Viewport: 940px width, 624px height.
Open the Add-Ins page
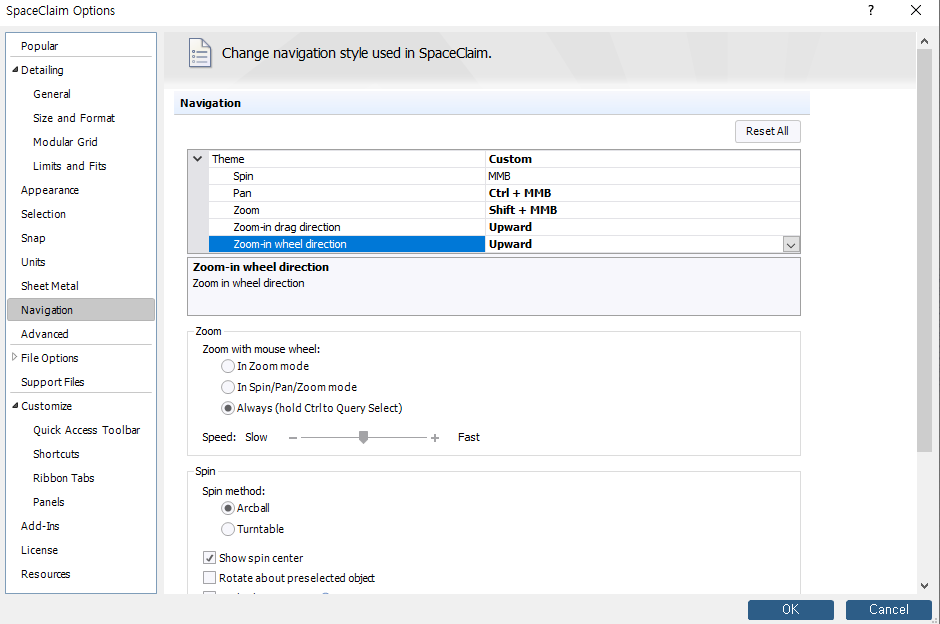click(x=40, y=526)
